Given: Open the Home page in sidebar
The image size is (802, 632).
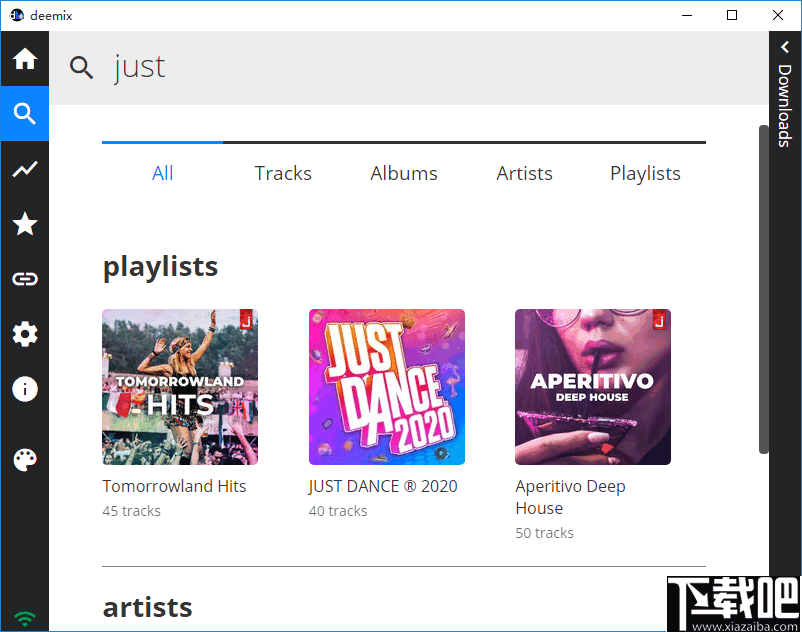Looking at the screenshot, I should 25,59.
